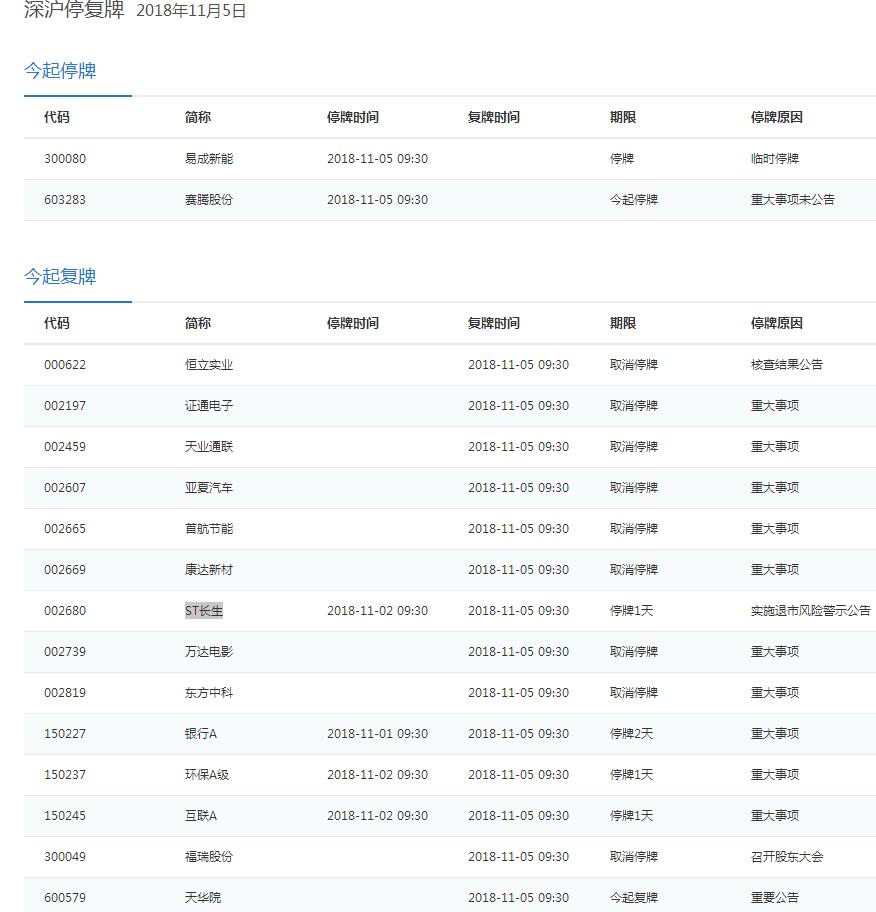Click the 今起停牌 section heading
The image size is (876, 912).
pyautogui.click(x=60, y=71)
